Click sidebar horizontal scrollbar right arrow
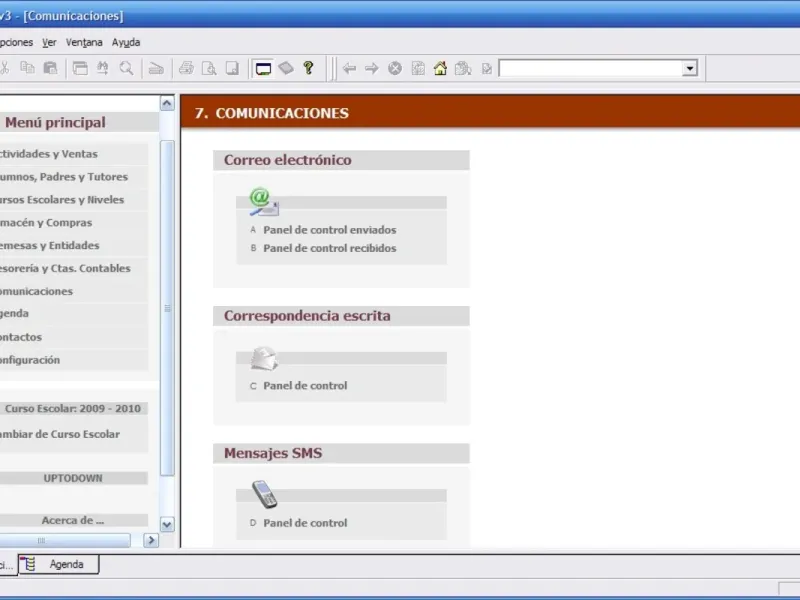 pos(151,540)
